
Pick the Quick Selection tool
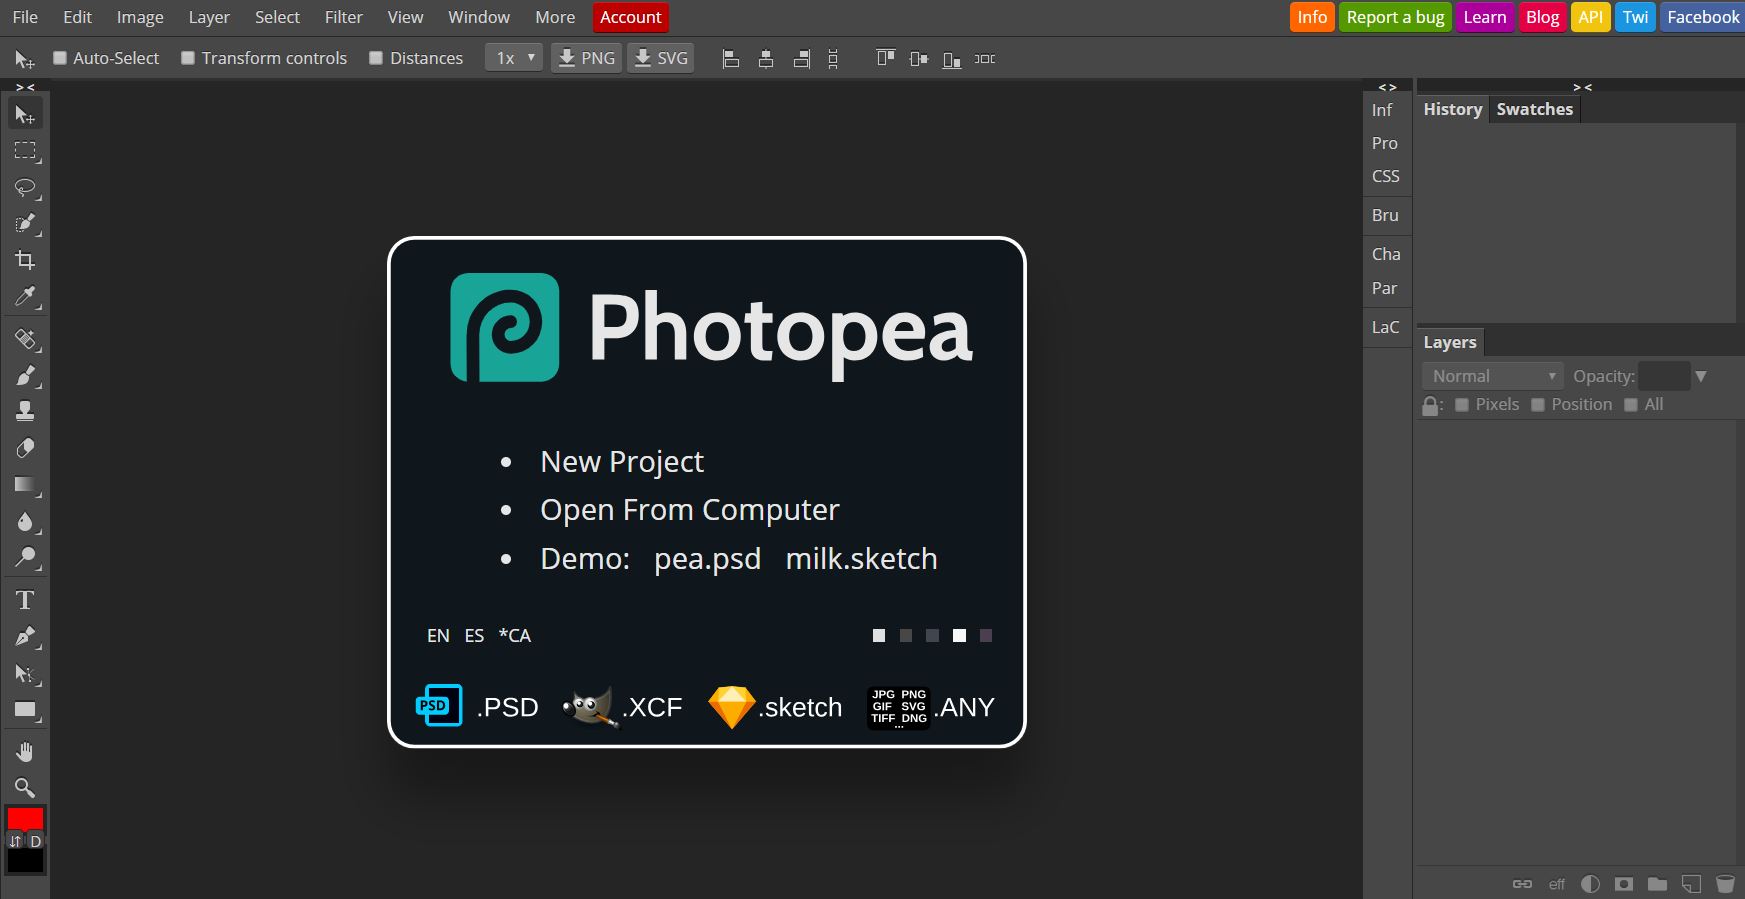point(25,224)
